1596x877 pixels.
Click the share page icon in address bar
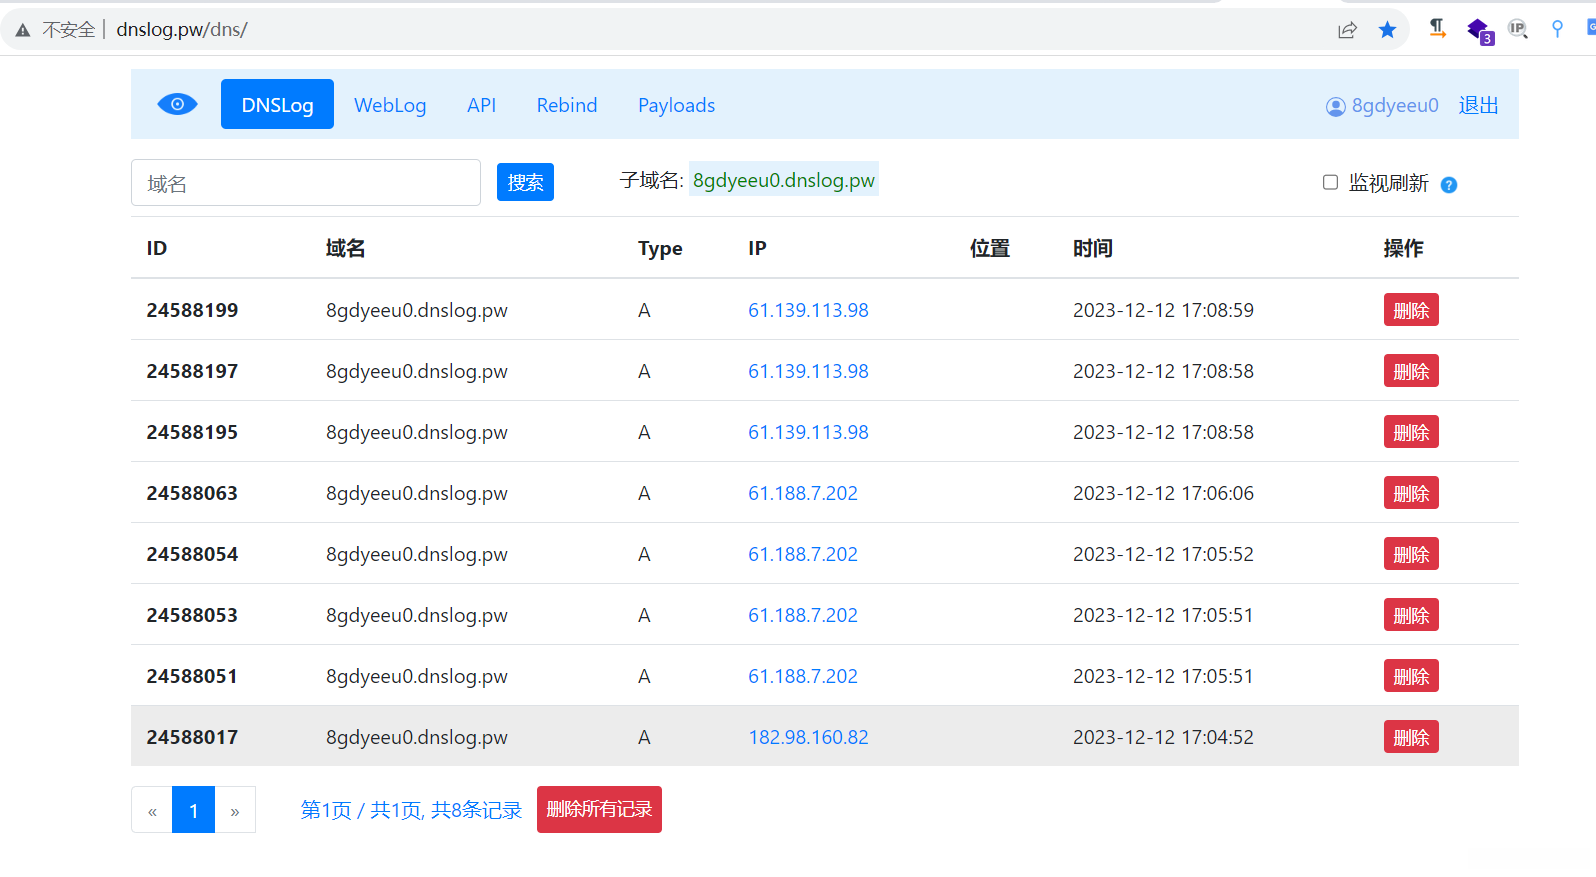click(x=1347, y=30)
